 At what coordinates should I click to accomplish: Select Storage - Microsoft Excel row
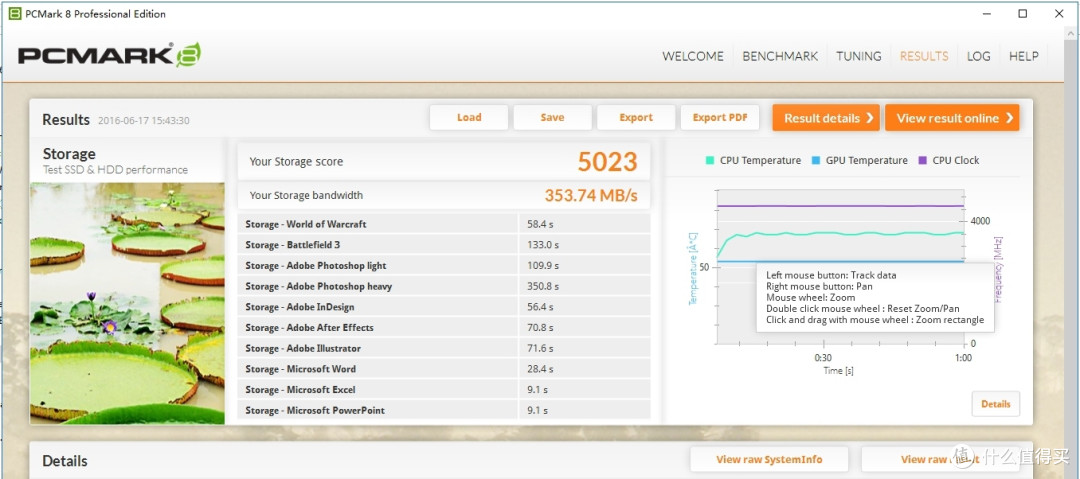click(x=444, y=389)
